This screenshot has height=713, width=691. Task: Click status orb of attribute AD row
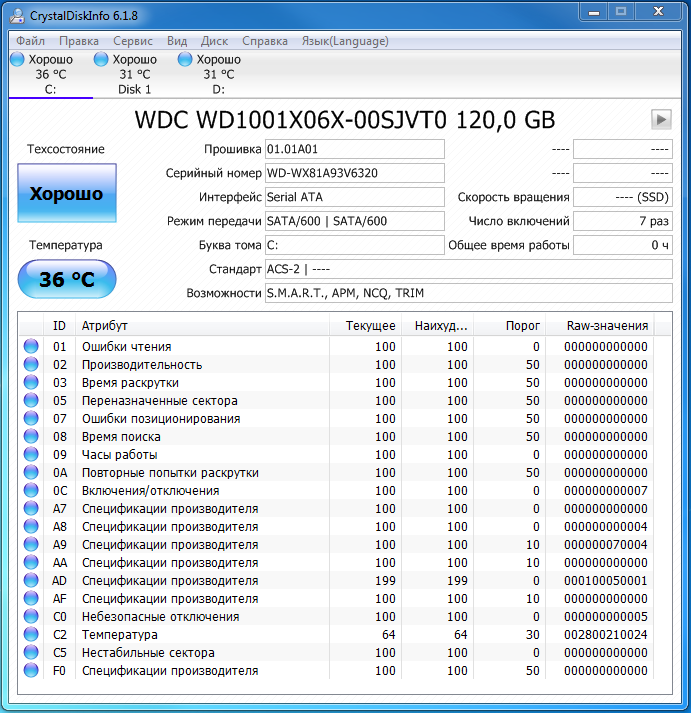pyautogui.click(x=31, y=580)
